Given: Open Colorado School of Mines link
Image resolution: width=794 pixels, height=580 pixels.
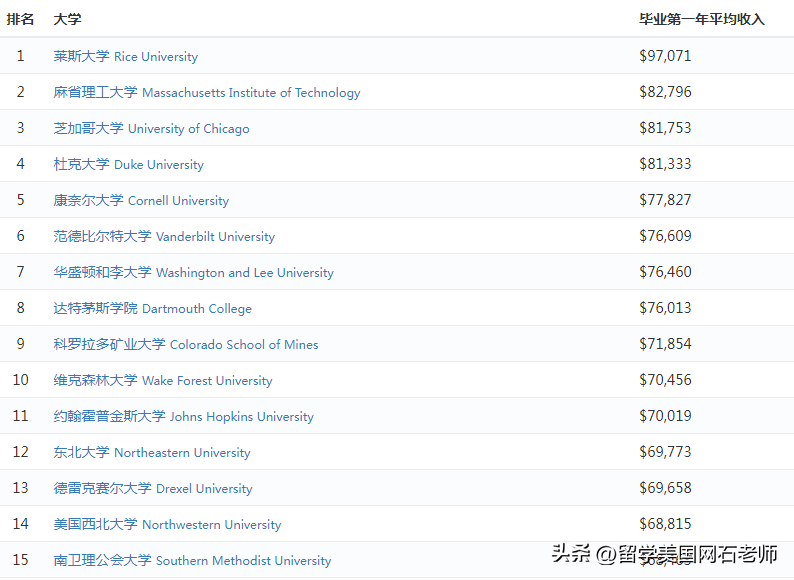Looking at the screenshot, I should [x=186, y=345].
